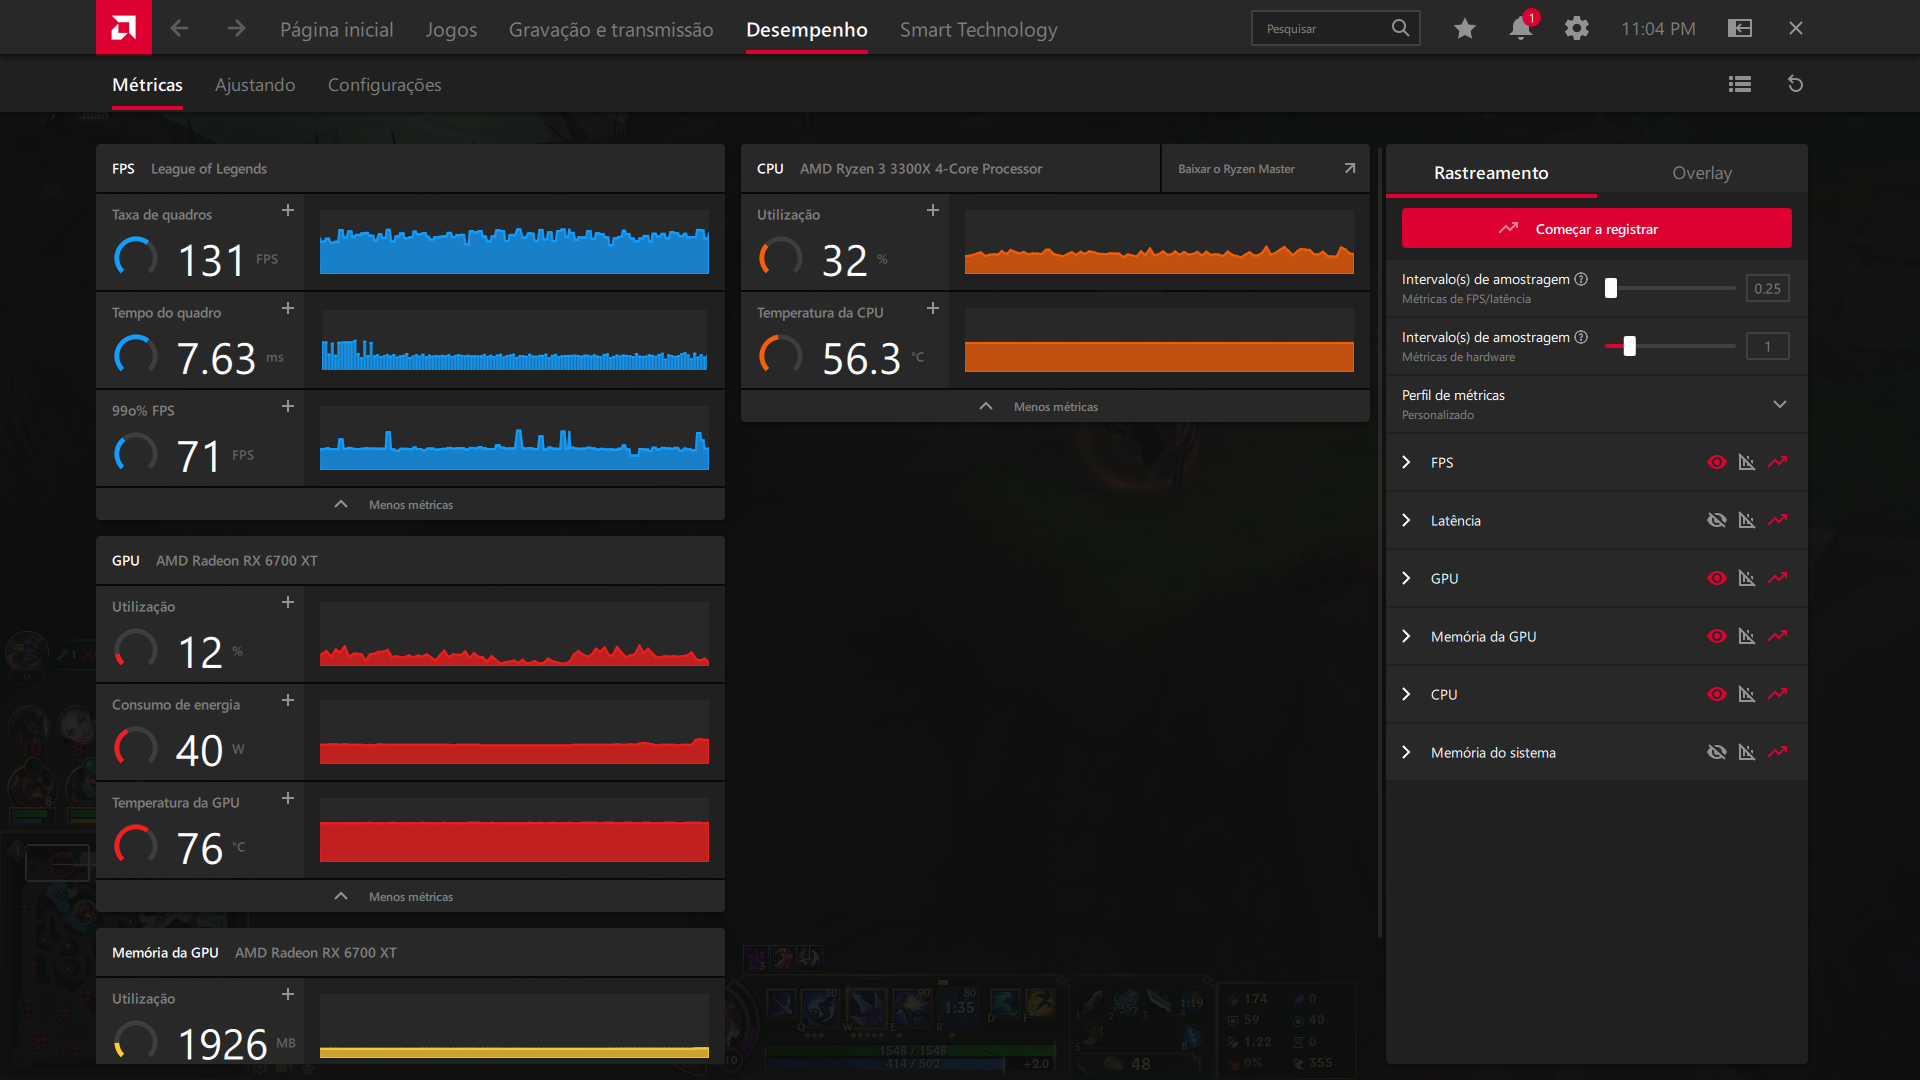Open Smart Technology tab
The height and width of the screenshot is (1080, 1920).
(x=978, y=29)
